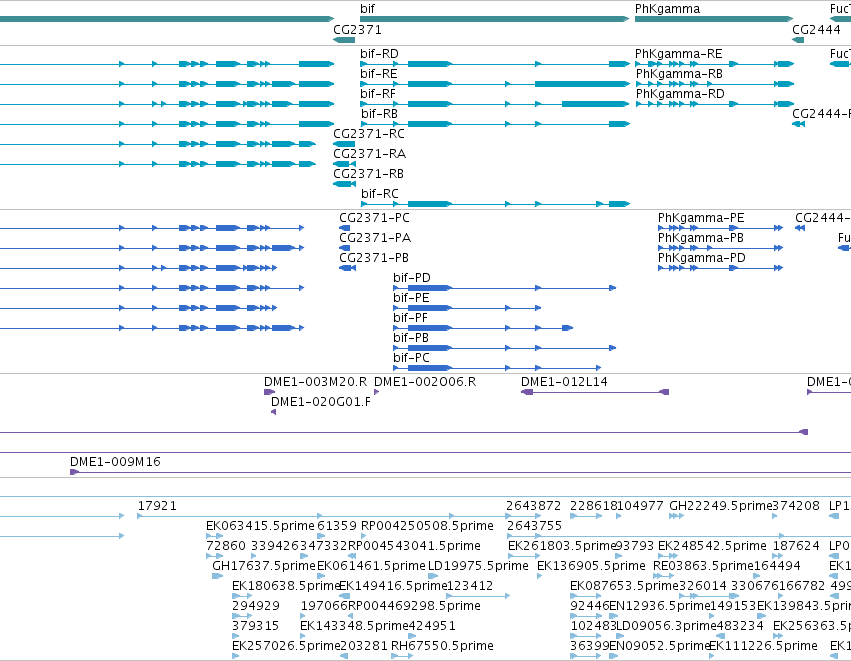Click EST label EK180638.5prime
The width and height of the screenshot is (851, 661).
pos(285,586)
